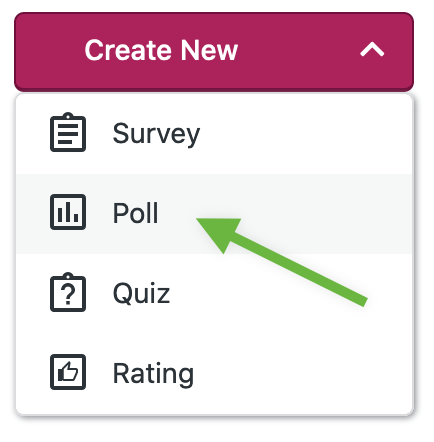Choose the Rating text label
Screen dimensions: 434x442
click(x=153, y=374)
